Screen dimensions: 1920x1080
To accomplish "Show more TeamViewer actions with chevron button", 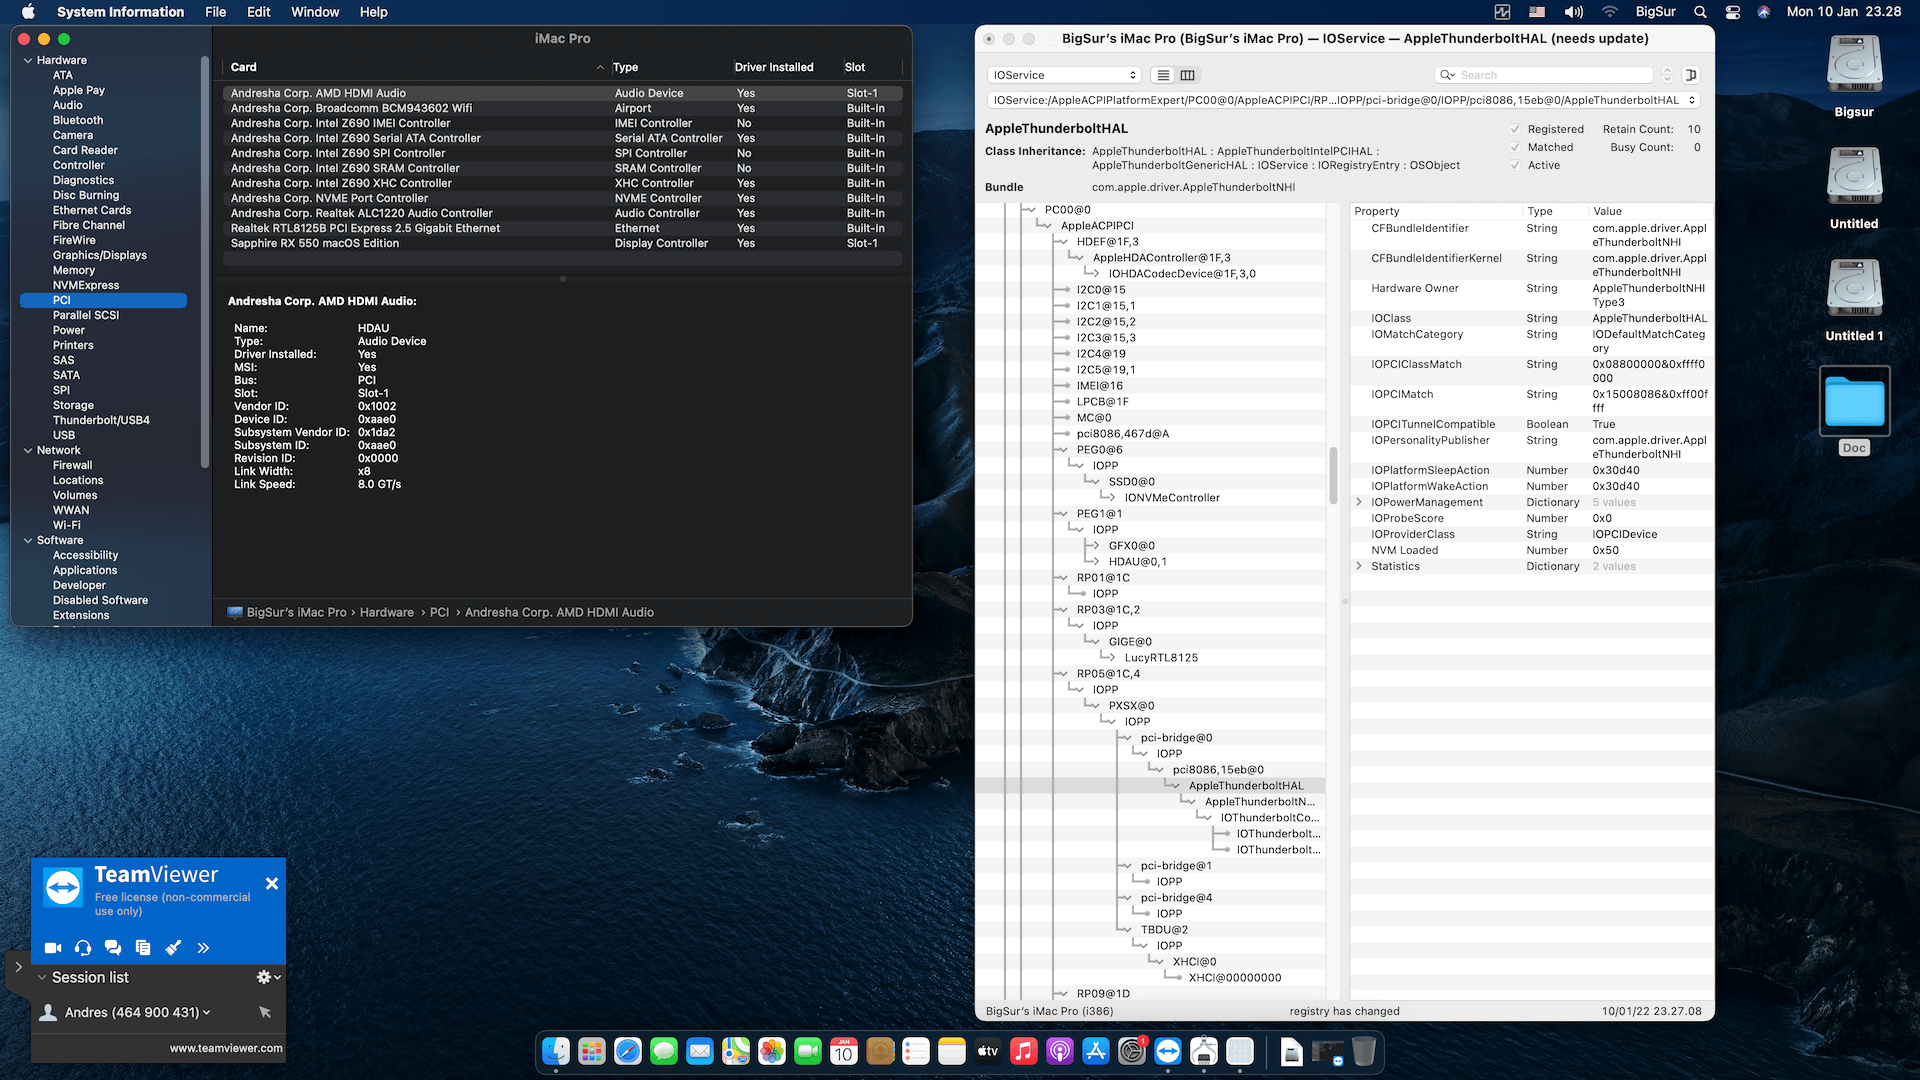I will pos(203,947).
